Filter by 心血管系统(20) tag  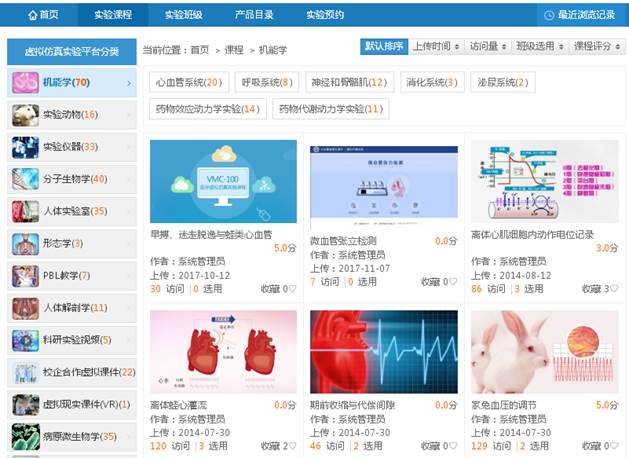(188, 82)
